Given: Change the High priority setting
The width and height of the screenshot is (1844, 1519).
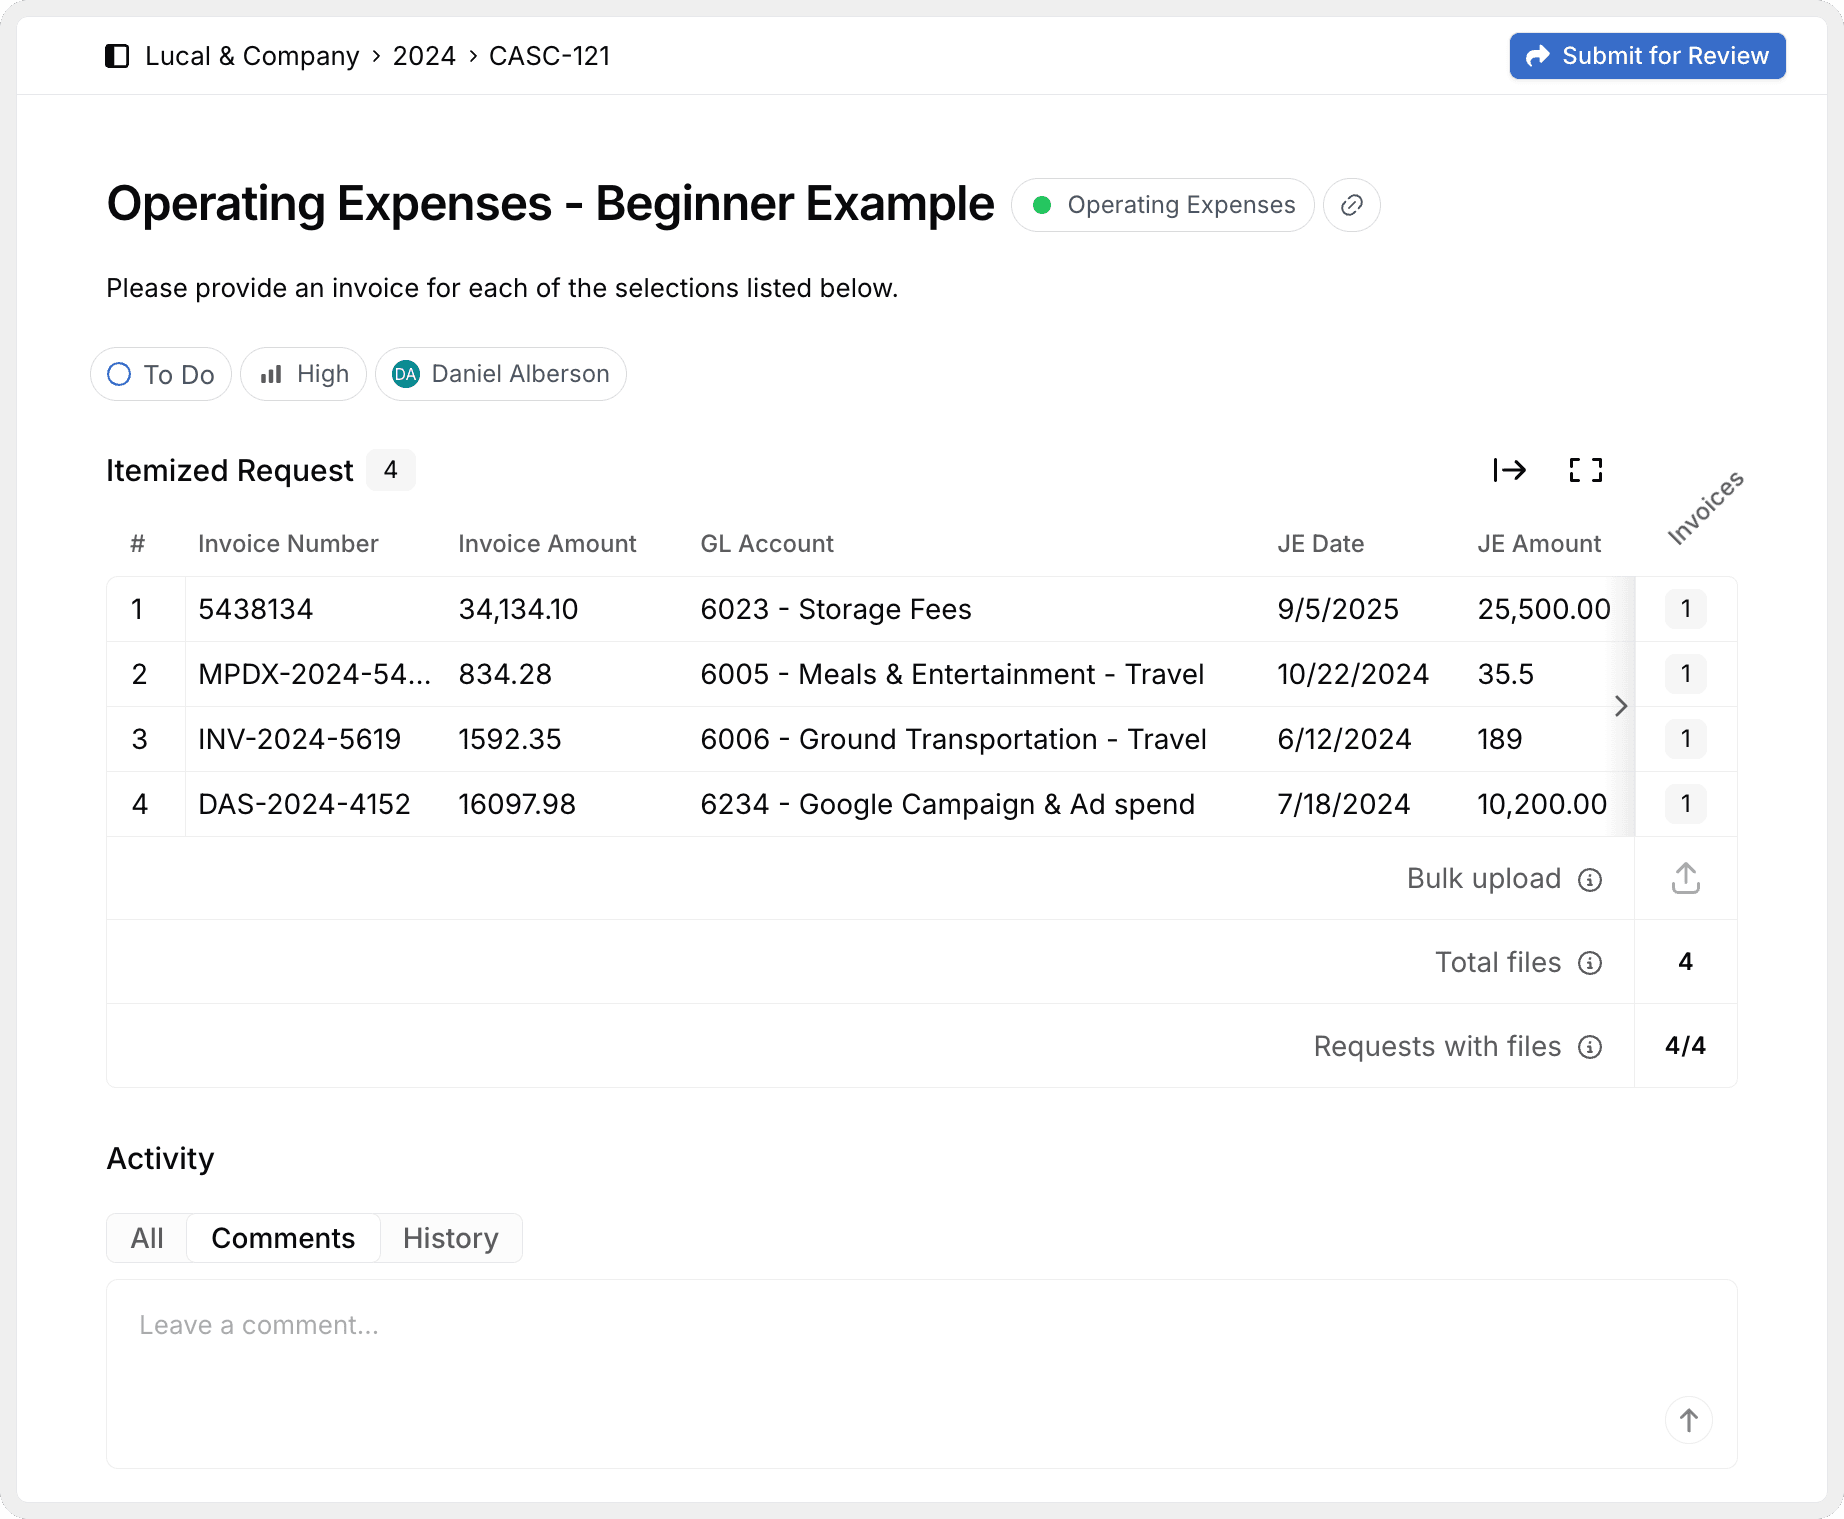Looking at the screenshot, I should [x=304, y=374].
